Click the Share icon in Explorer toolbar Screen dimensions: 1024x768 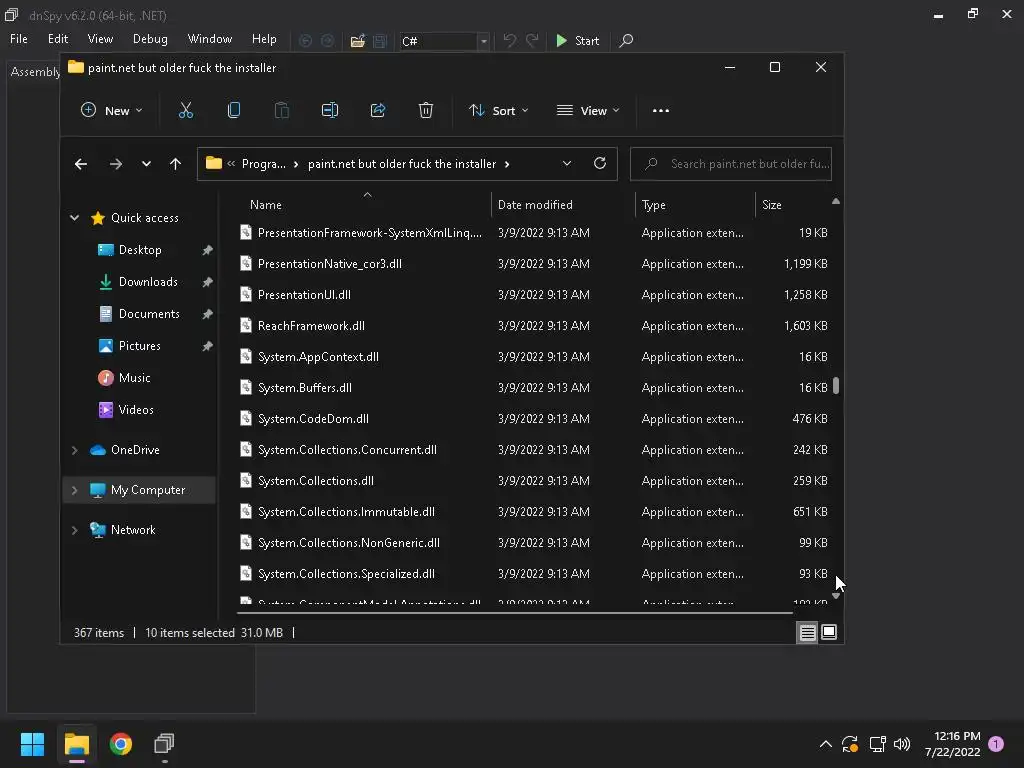378,110
